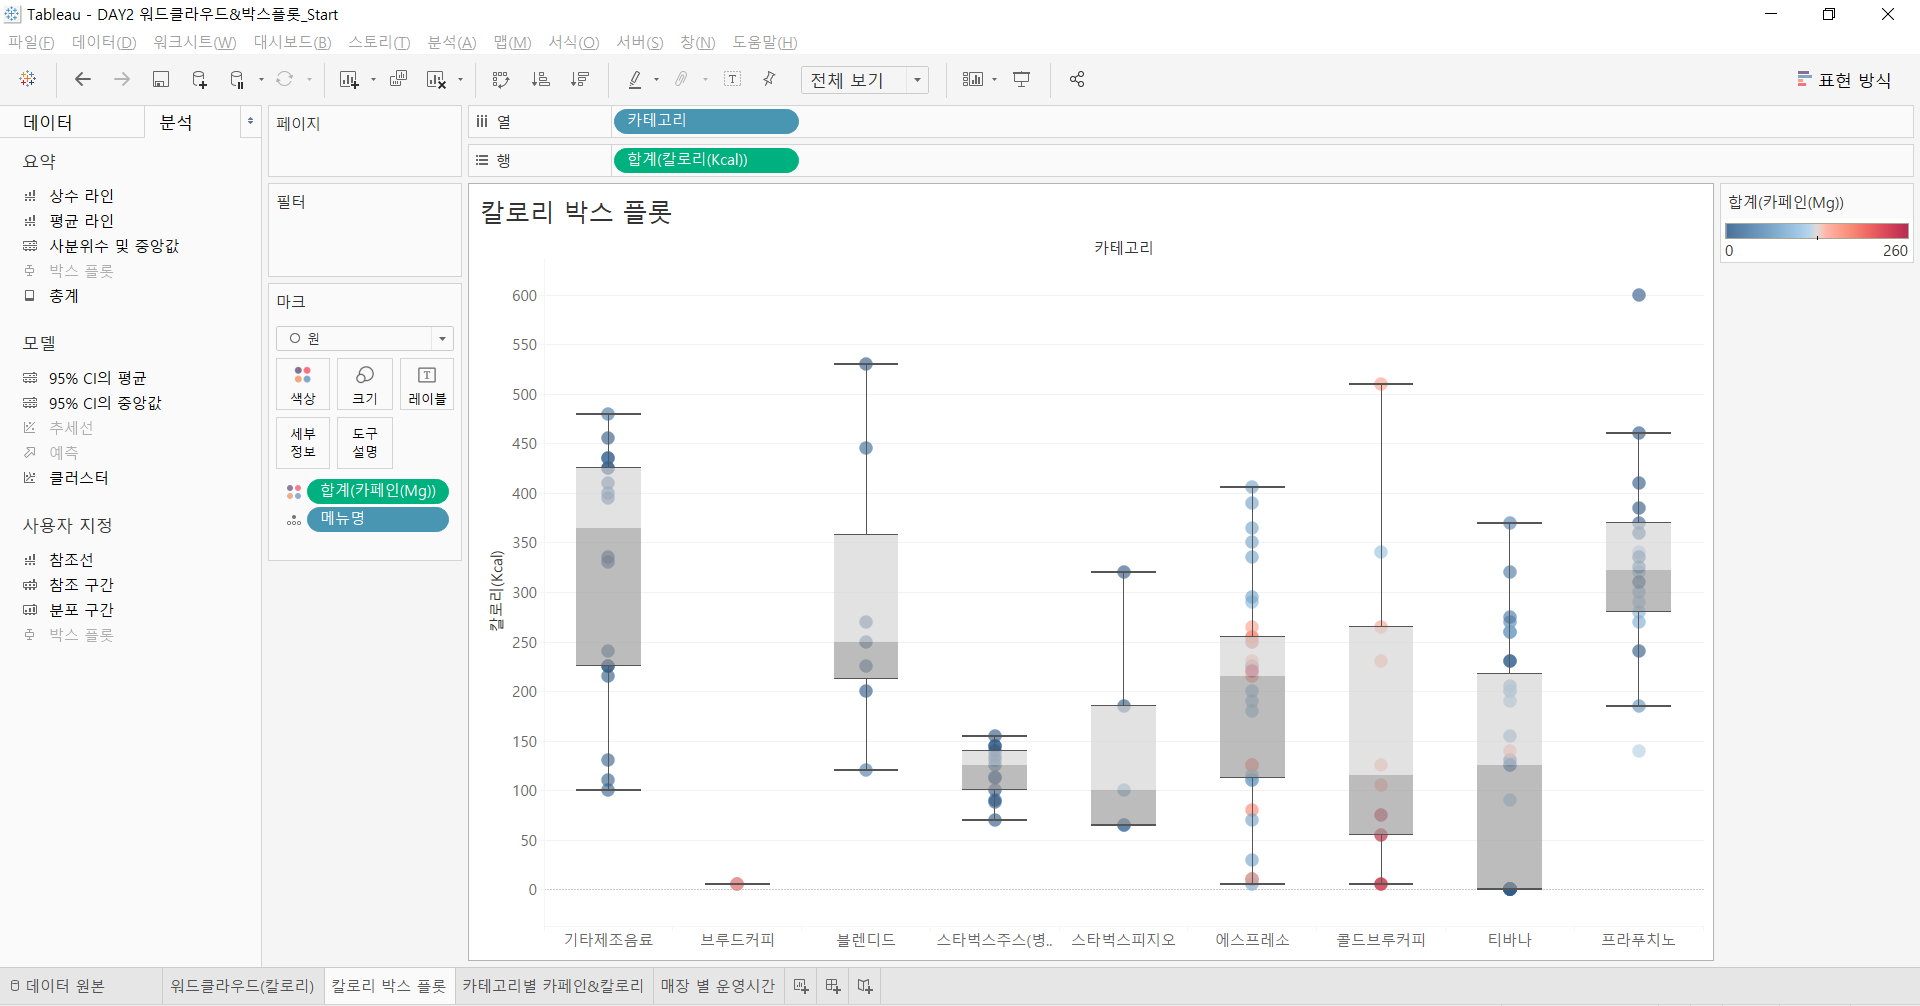
Task: Select the 카테고리 pill on Columns shelf
Action: click(705, 121)
